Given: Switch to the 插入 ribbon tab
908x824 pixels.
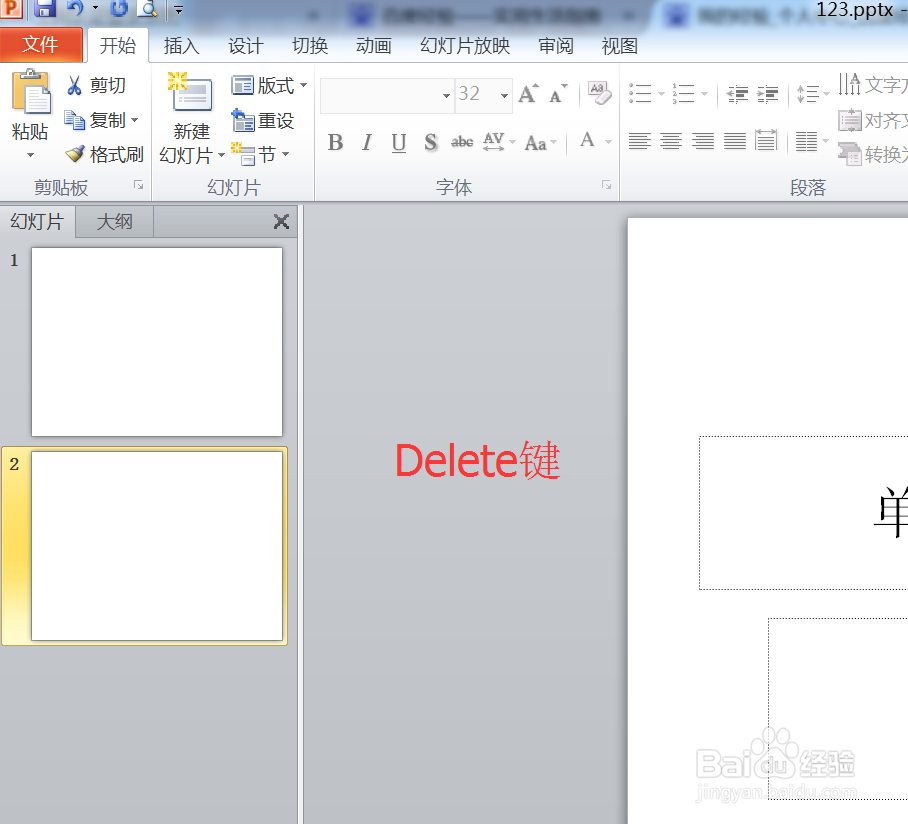Looking at the screenshot, I should coord(181,46).
